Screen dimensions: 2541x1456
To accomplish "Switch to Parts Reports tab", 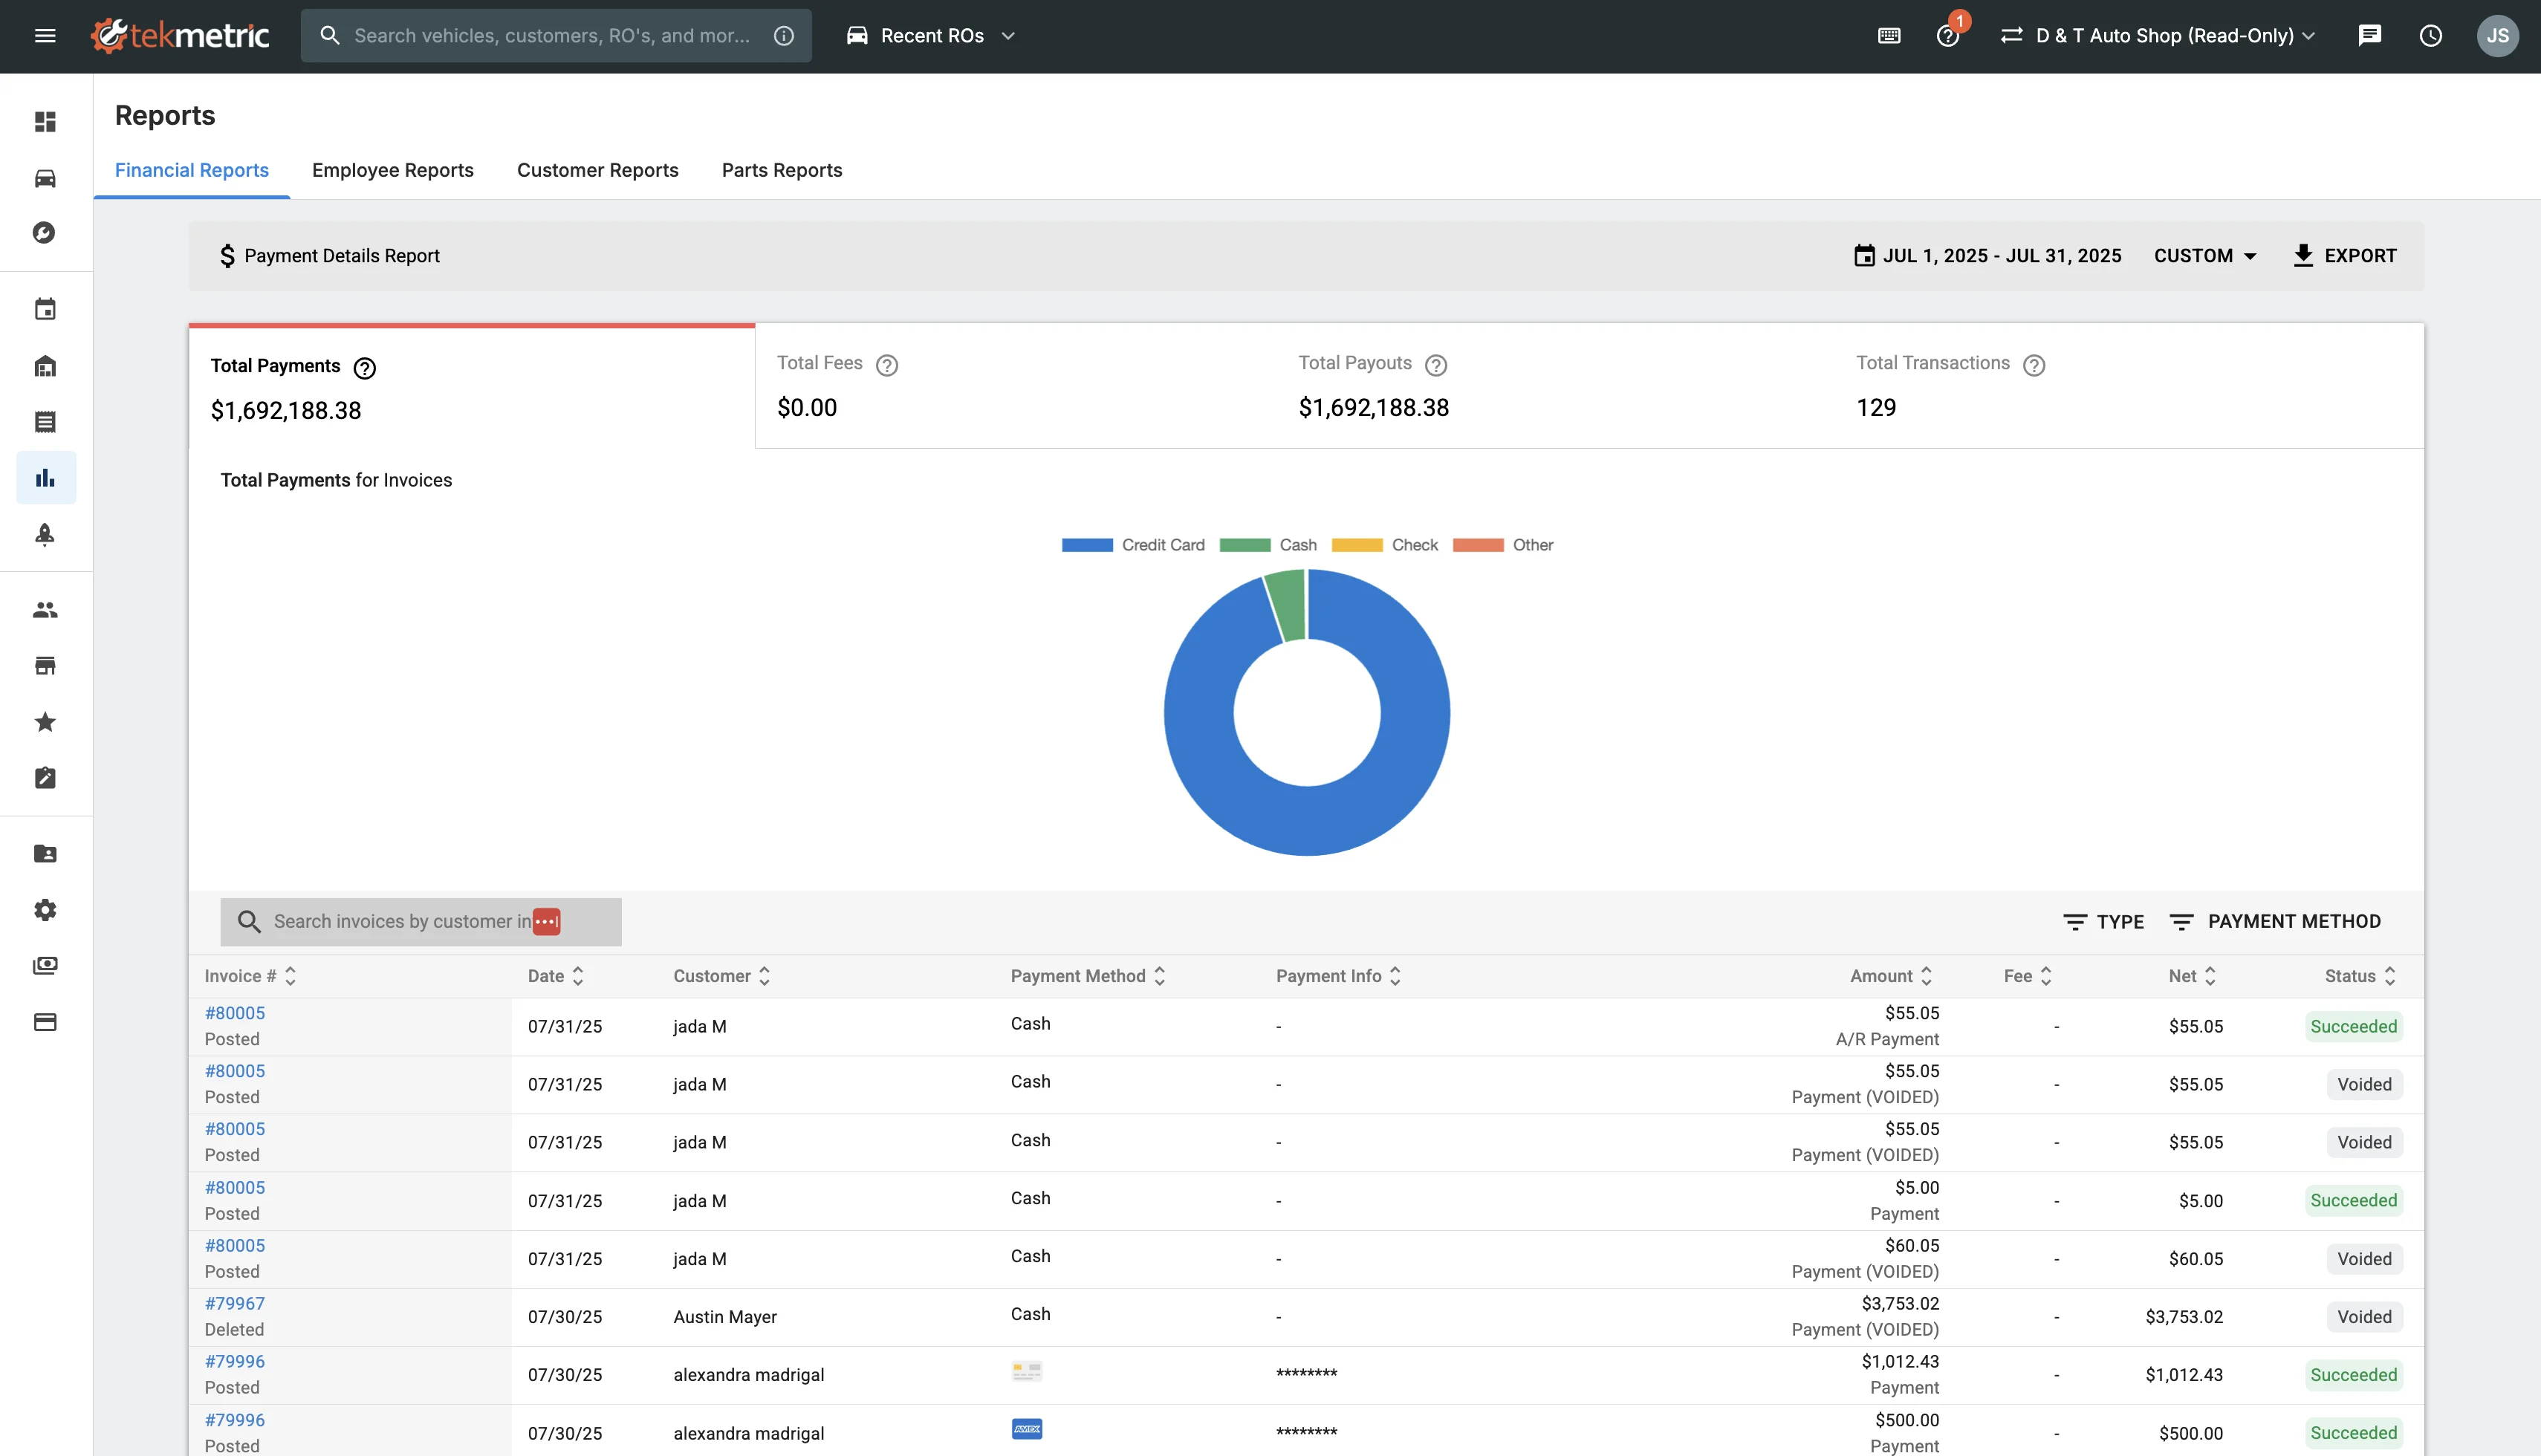I will coord(782,170).
